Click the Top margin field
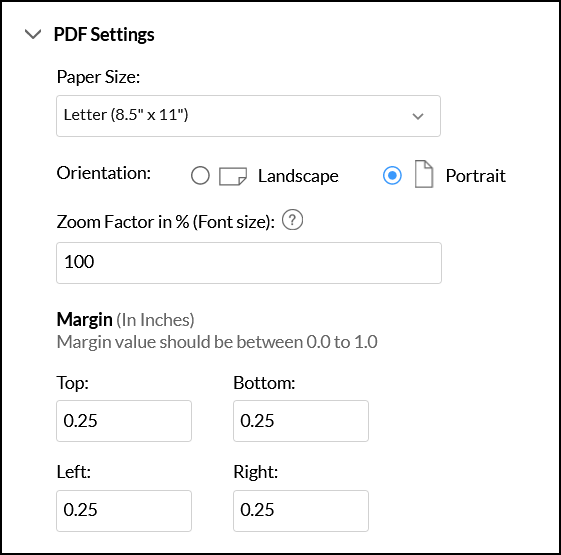The image size is (561, 555). click(x=124, y=421)
